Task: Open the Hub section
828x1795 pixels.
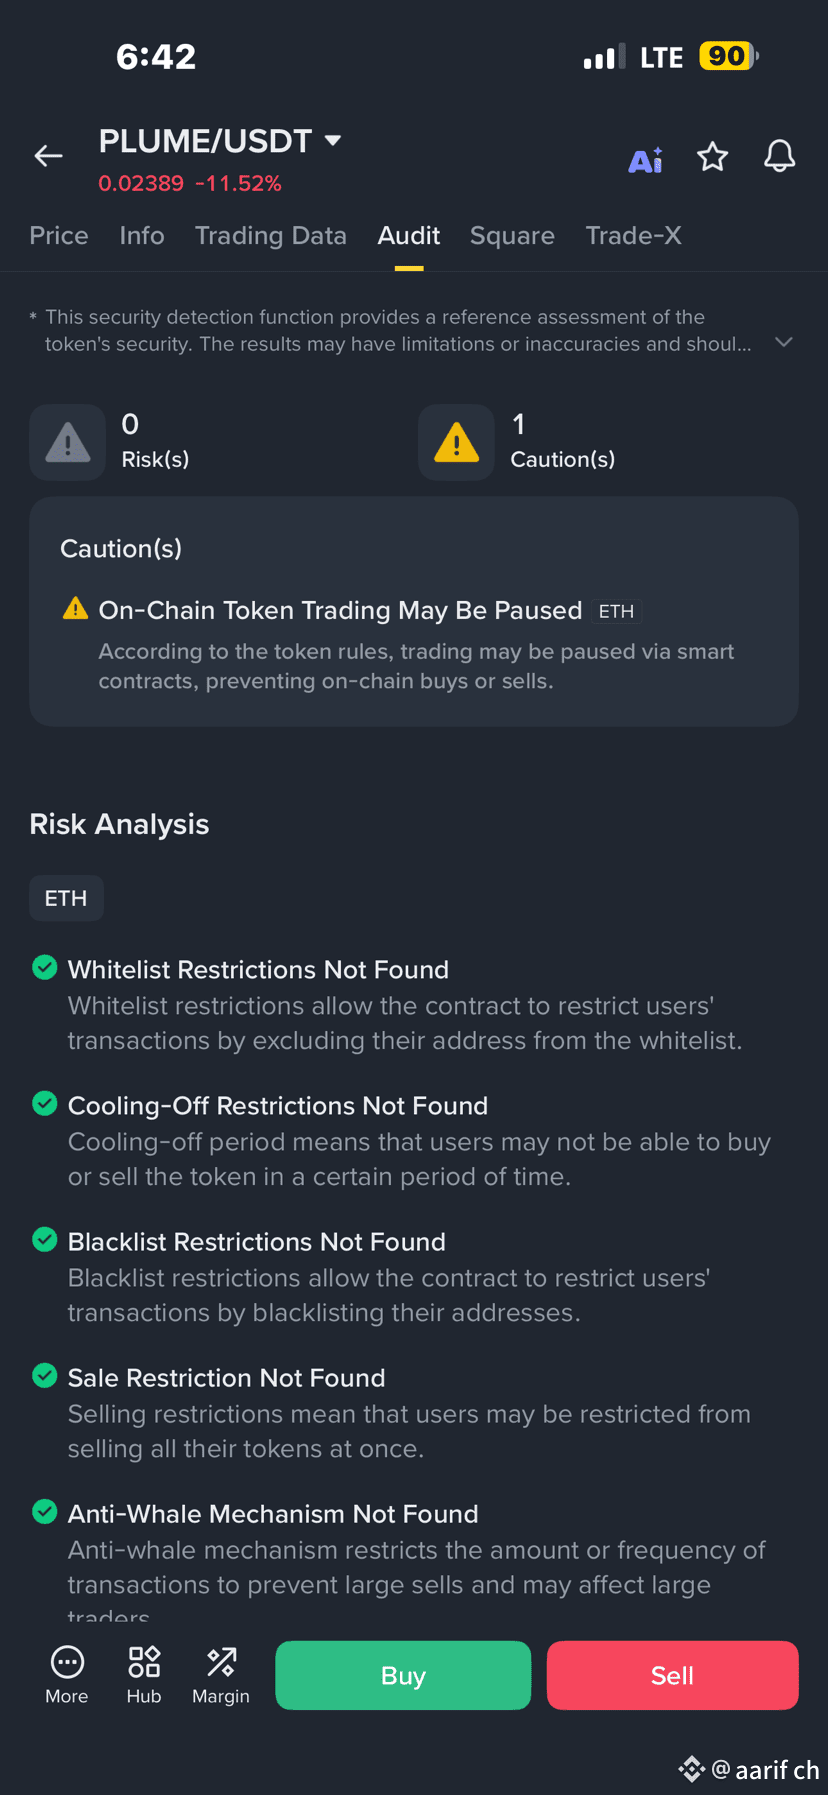Action: [143, 1674]
